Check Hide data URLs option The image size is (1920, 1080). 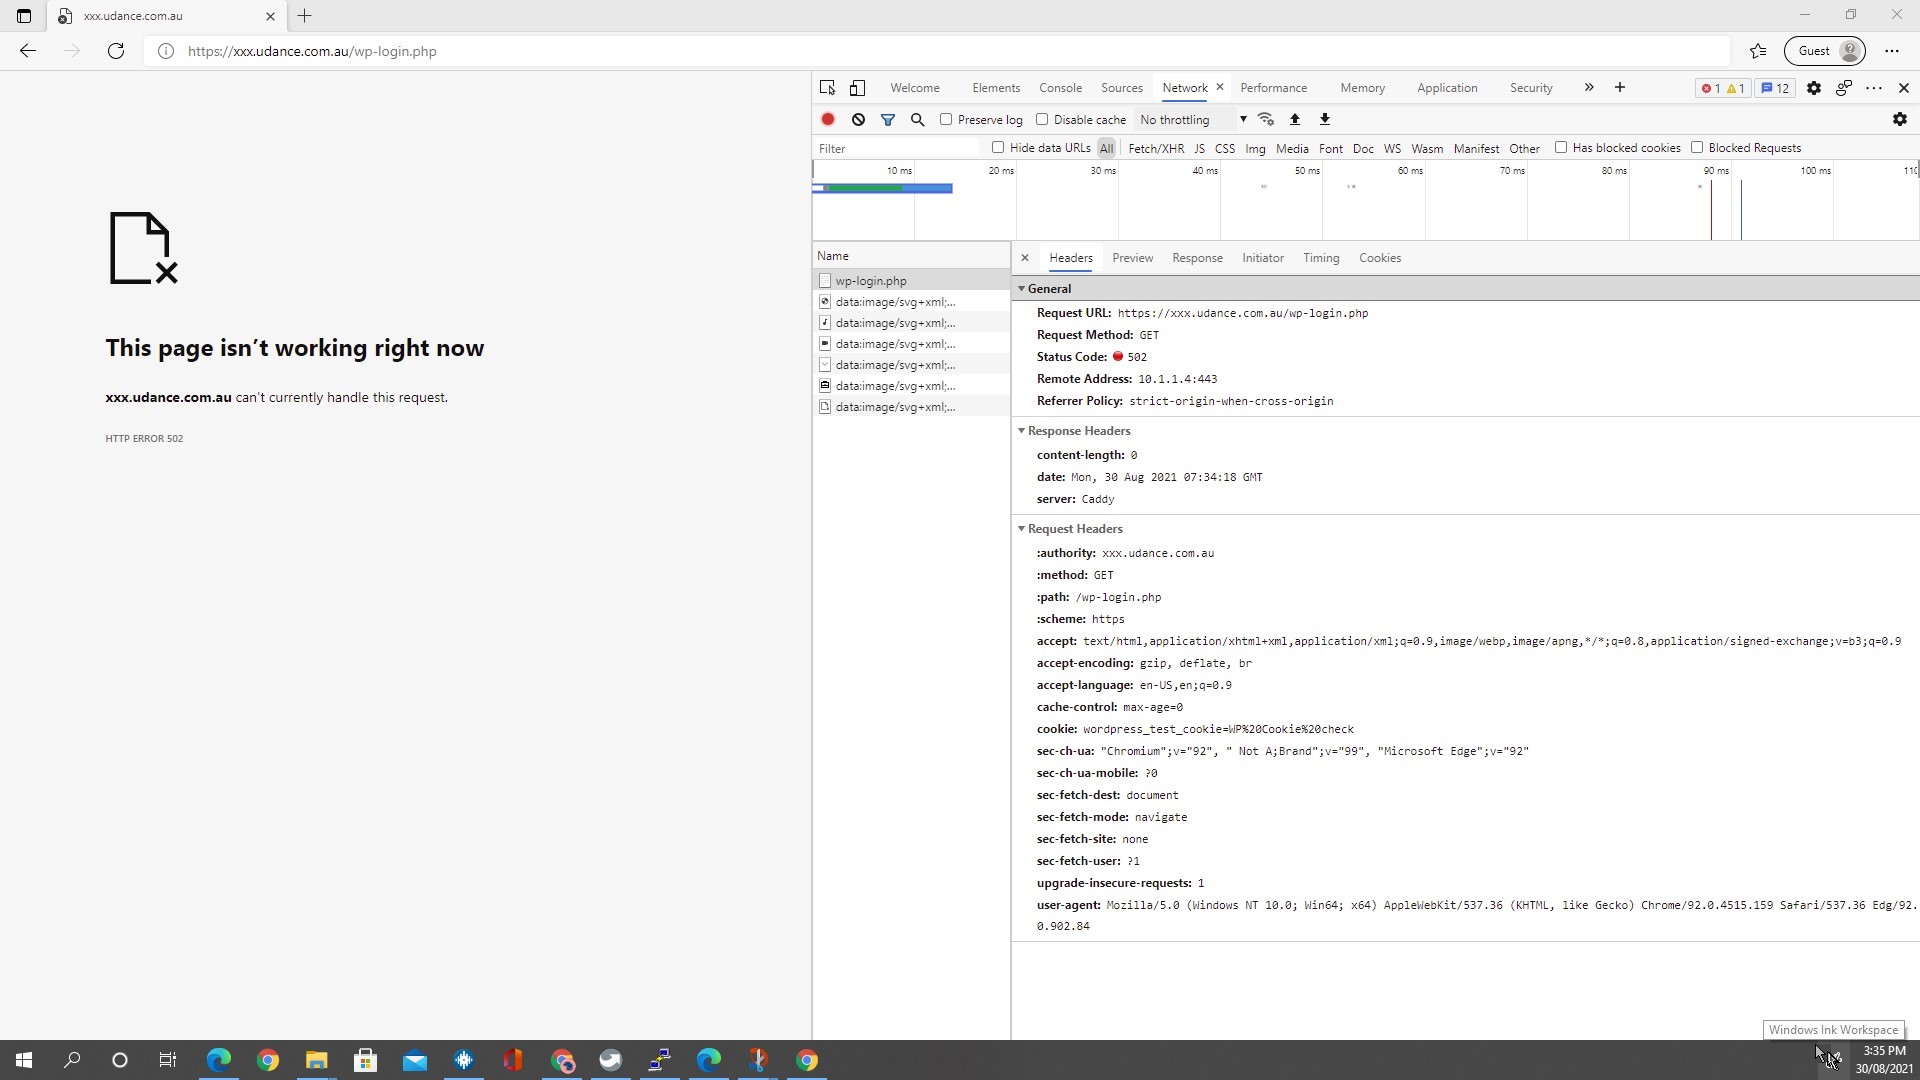997,147
